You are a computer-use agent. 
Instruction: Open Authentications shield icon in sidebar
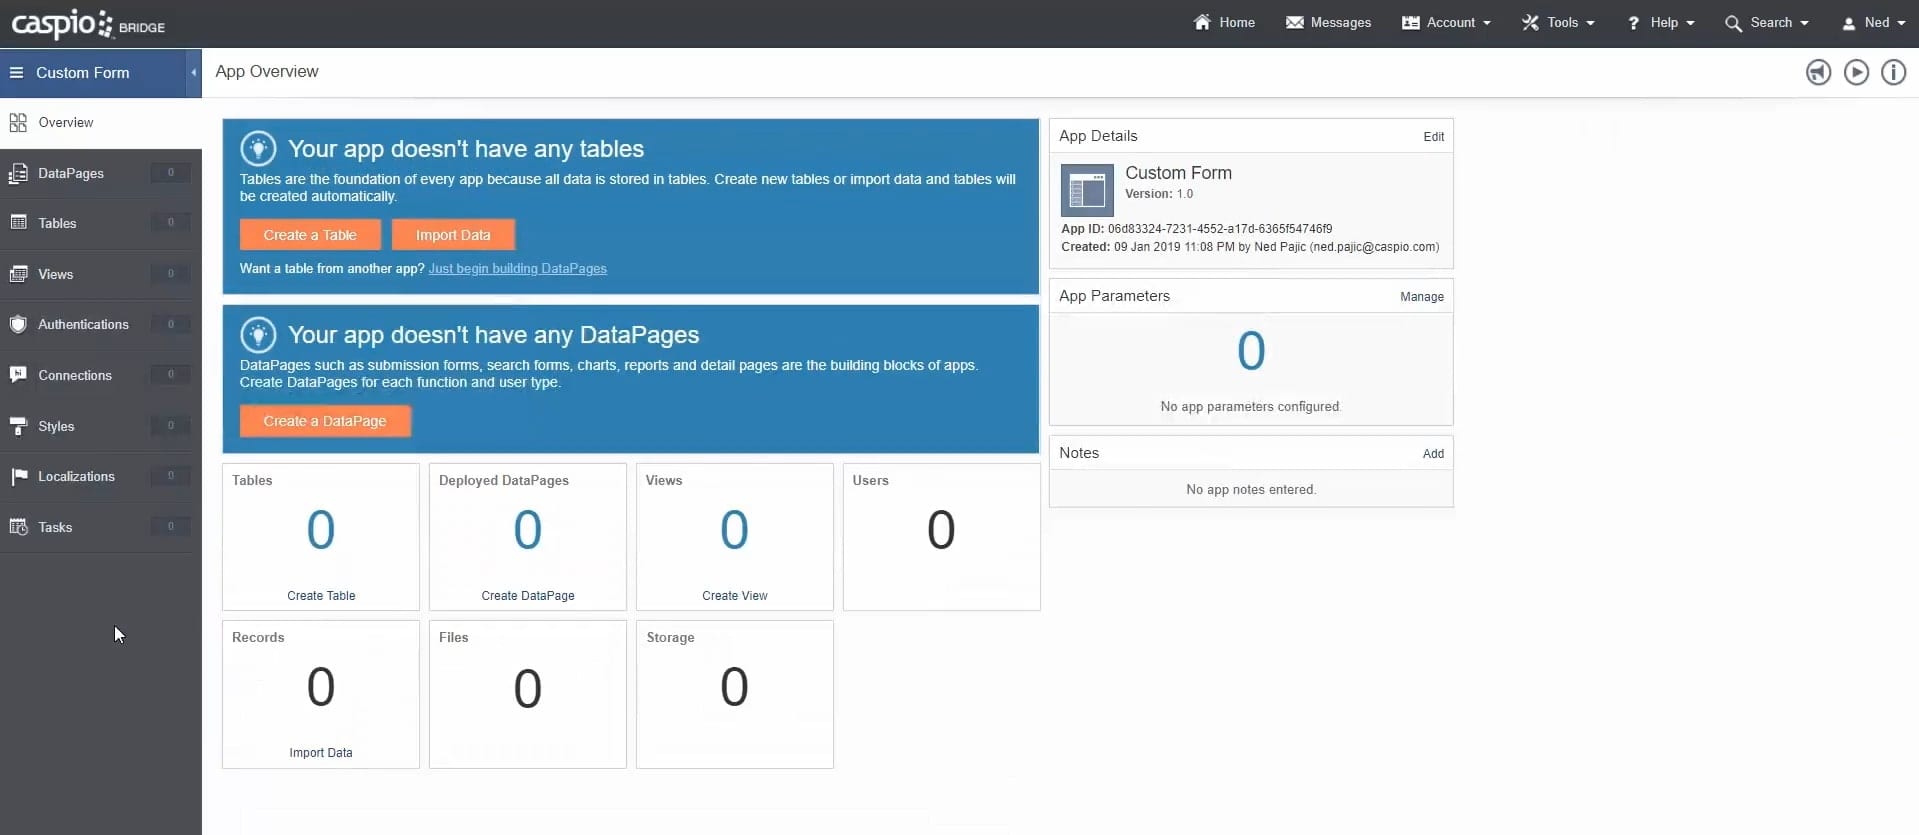pyautogui.click(x=18, y=324)
